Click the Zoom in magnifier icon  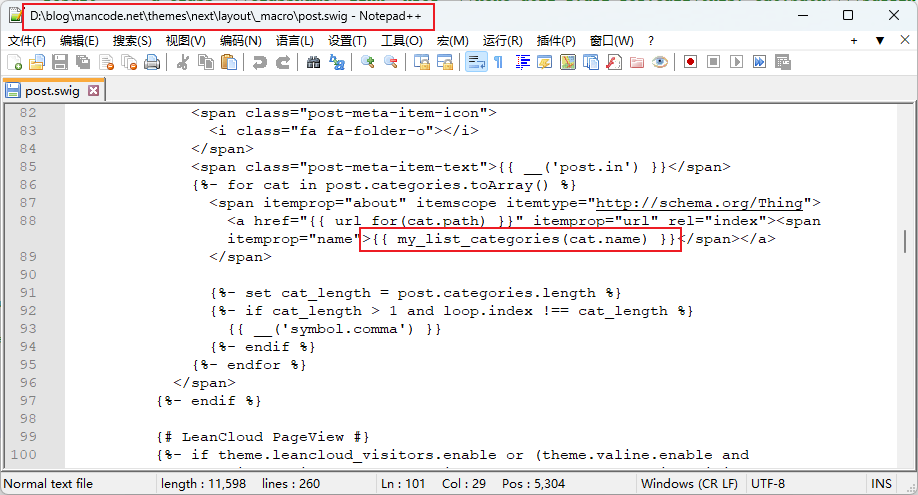[x=368, y=62]
